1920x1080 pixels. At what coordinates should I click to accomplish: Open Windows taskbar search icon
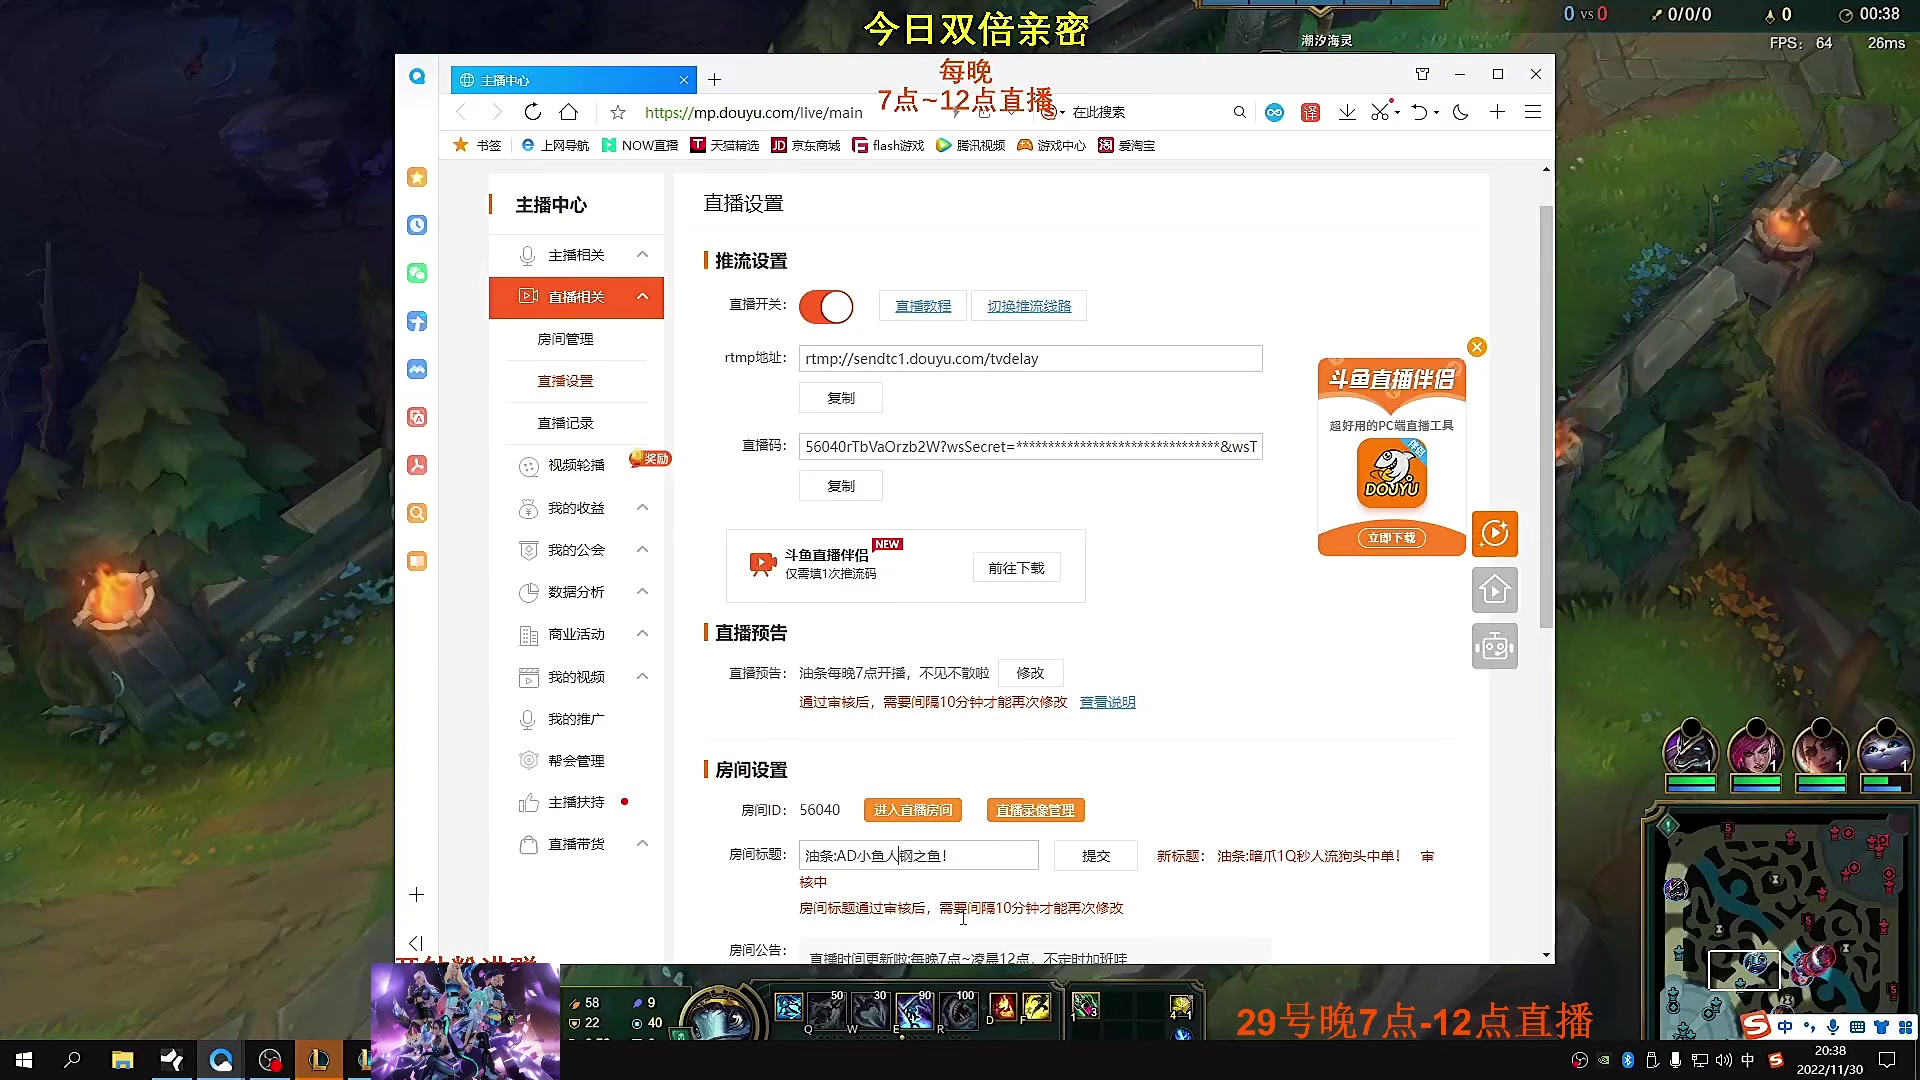click(72, 1060)
